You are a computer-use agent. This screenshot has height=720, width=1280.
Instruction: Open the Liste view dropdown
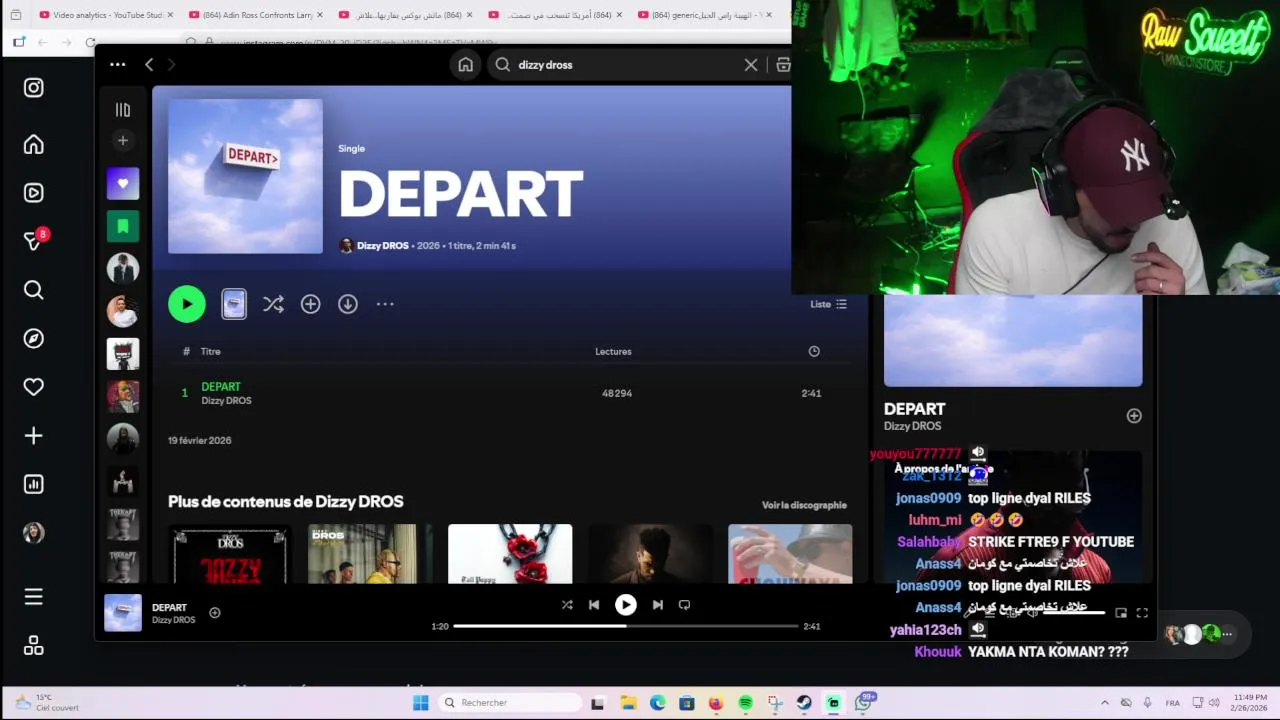828,304
